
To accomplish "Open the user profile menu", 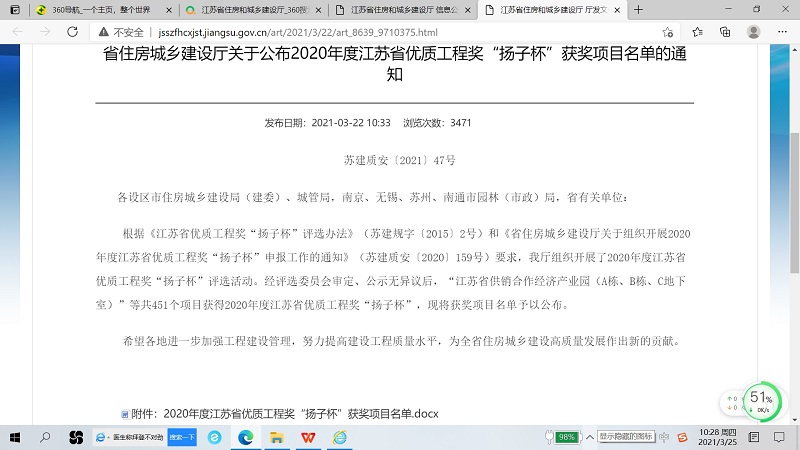I will pos(754,32).
